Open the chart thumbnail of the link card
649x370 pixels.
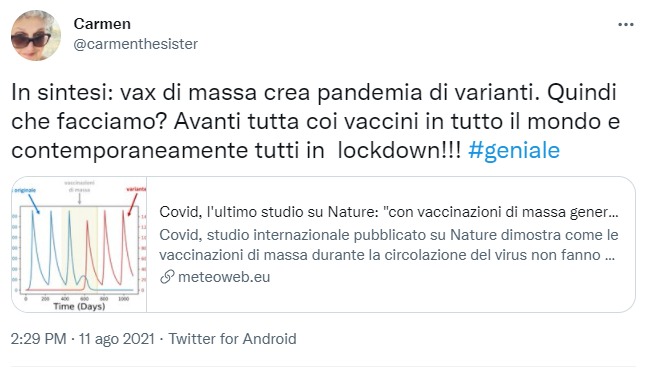(x=79, y=245)
